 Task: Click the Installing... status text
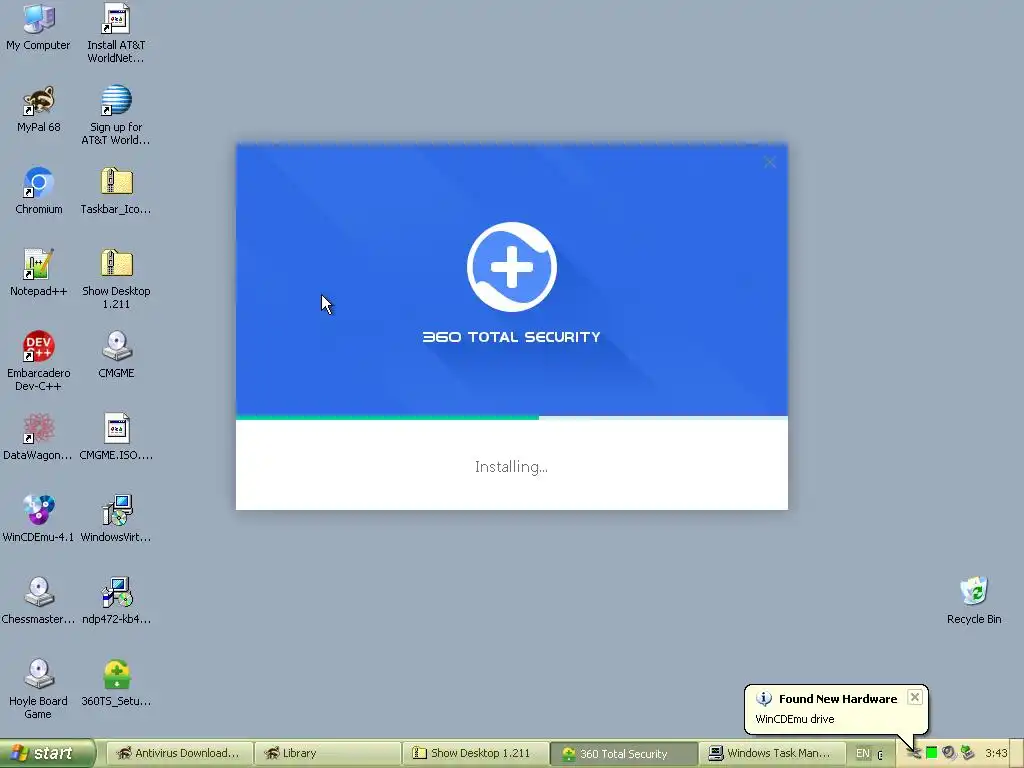tap(511, 467)
